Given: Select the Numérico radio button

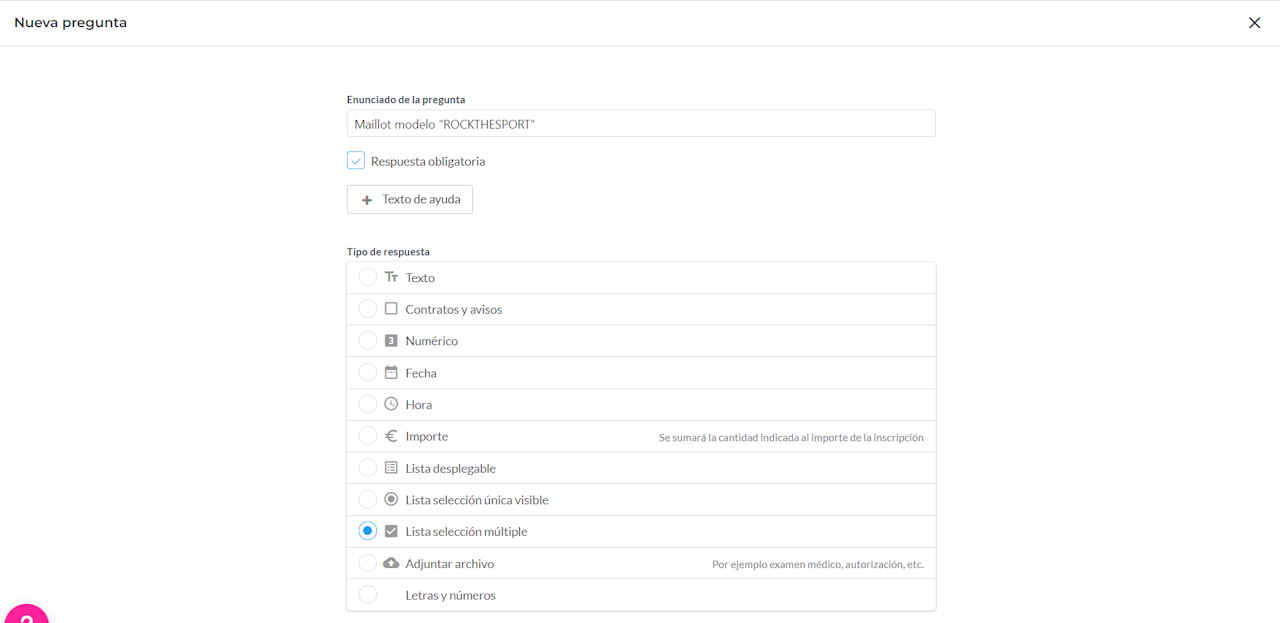Looking at the screenshot, I should [368, 340].
